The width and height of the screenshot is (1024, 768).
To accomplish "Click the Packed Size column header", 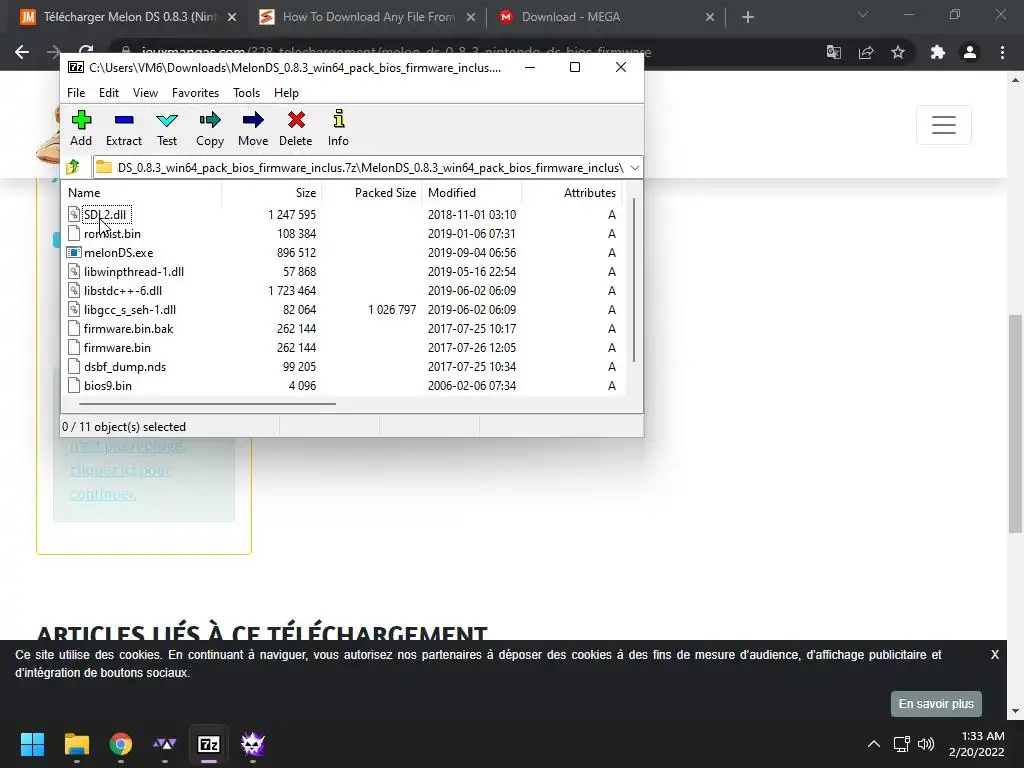I will point(371,193).
